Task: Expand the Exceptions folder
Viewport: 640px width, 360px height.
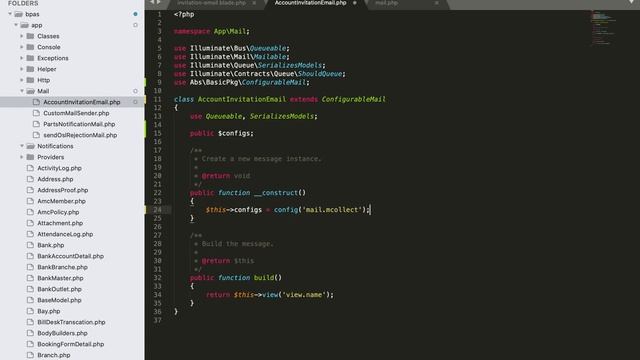Action: pos(22,58)
